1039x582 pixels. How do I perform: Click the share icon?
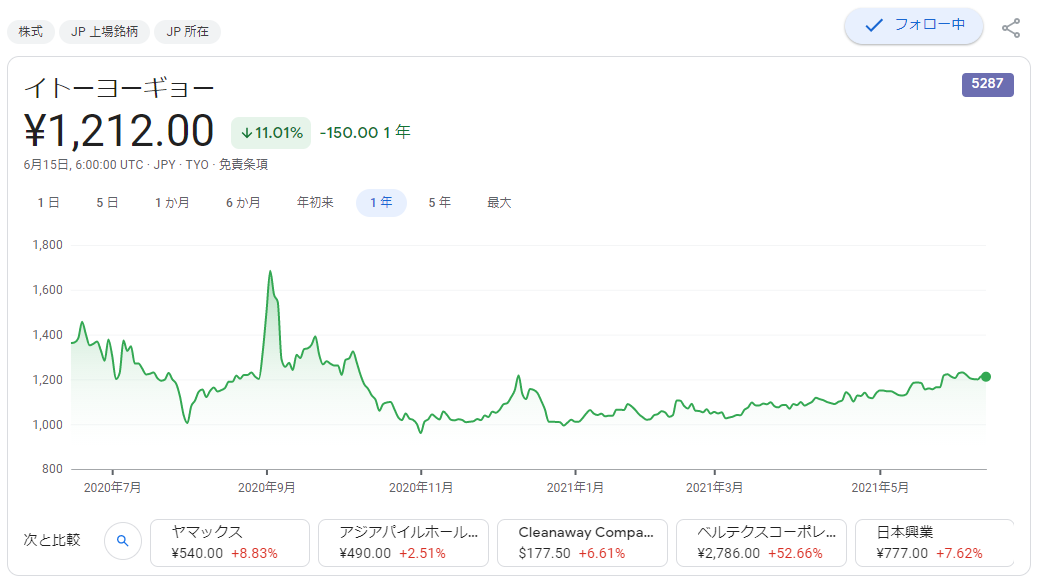(x=1011, y=28)
